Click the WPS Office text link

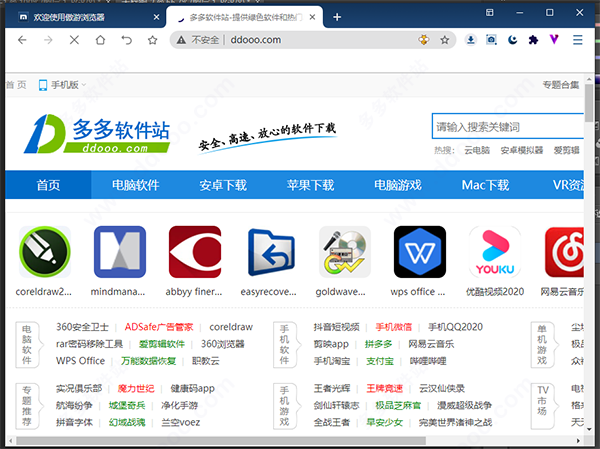pos(80,361)
